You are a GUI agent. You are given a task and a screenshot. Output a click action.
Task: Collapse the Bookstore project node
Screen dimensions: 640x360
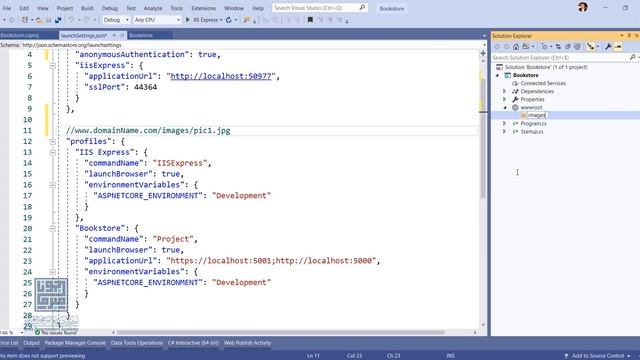(497, 76)
